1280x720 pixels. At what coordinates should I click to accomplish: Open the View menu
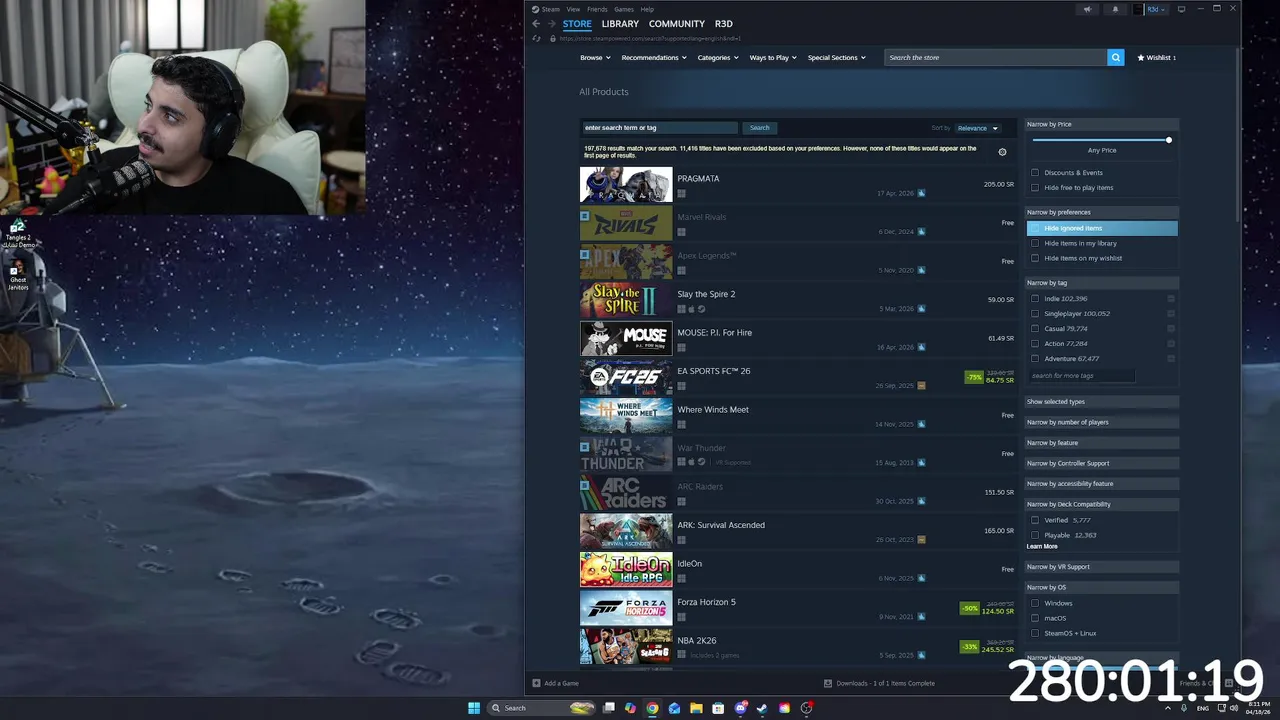coord(573,9)
